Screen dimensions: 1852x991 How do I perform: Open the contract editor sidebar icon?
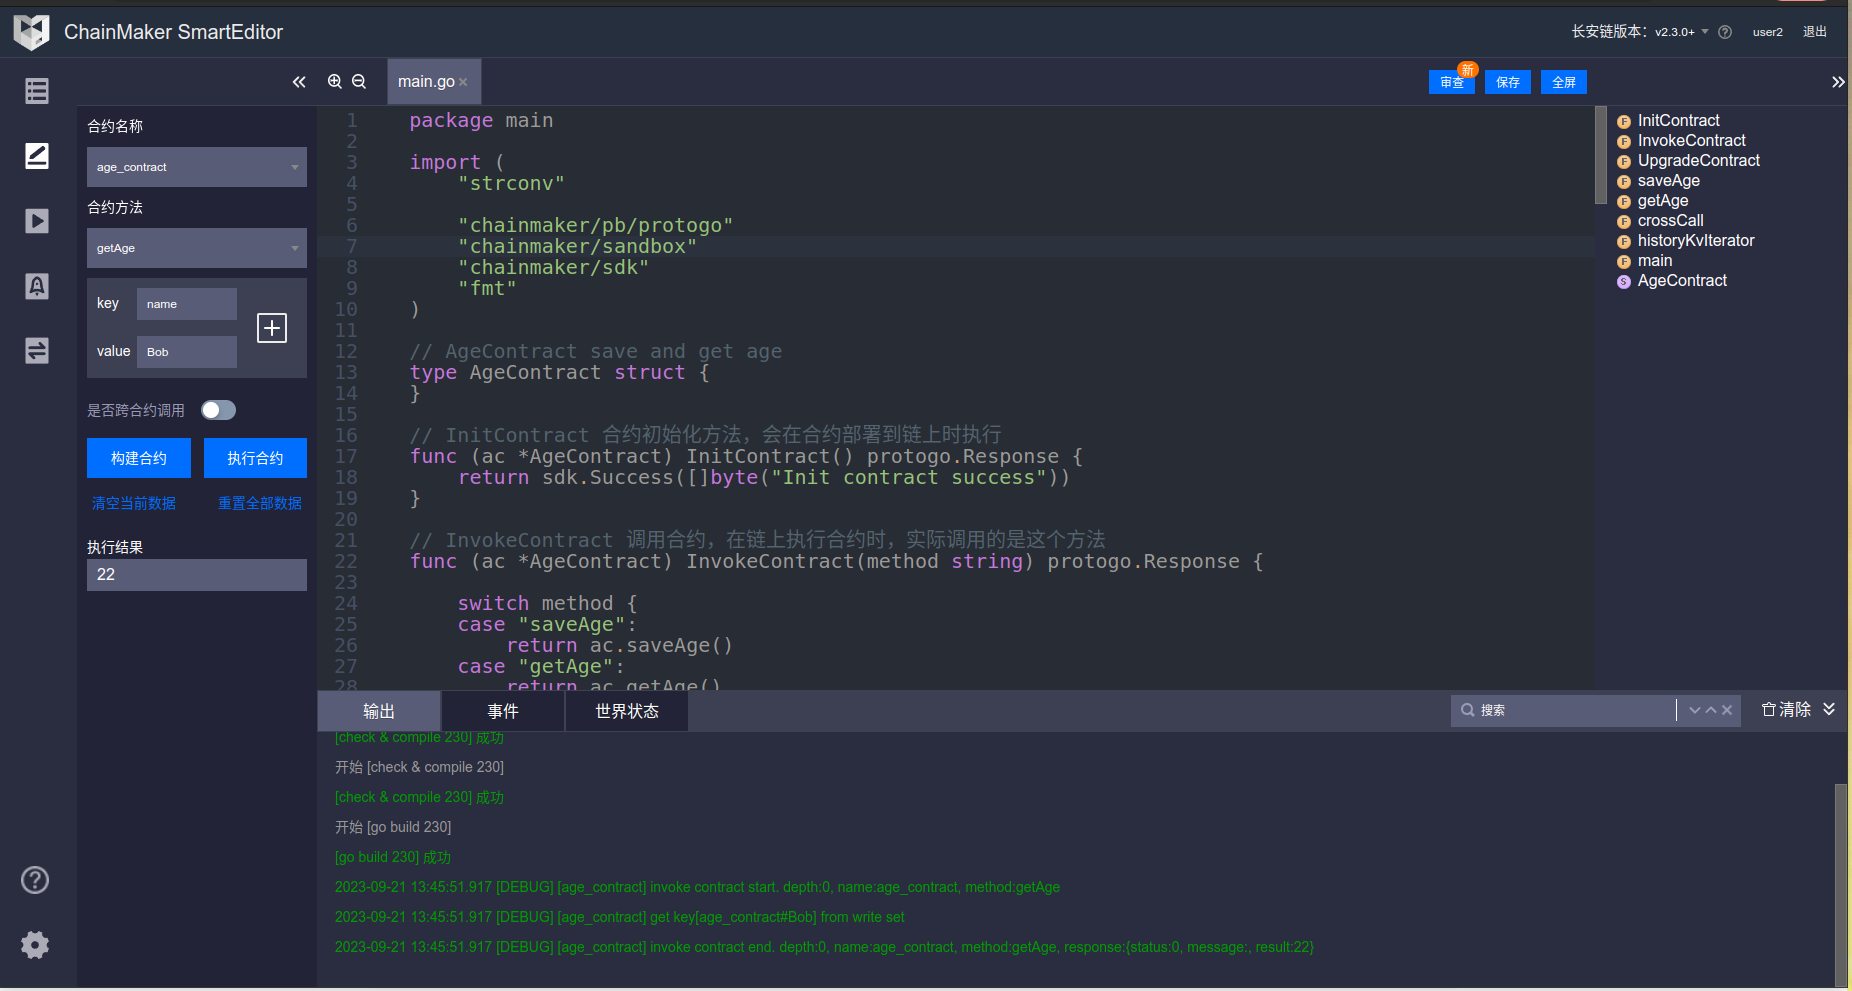(x=37, y=156)
